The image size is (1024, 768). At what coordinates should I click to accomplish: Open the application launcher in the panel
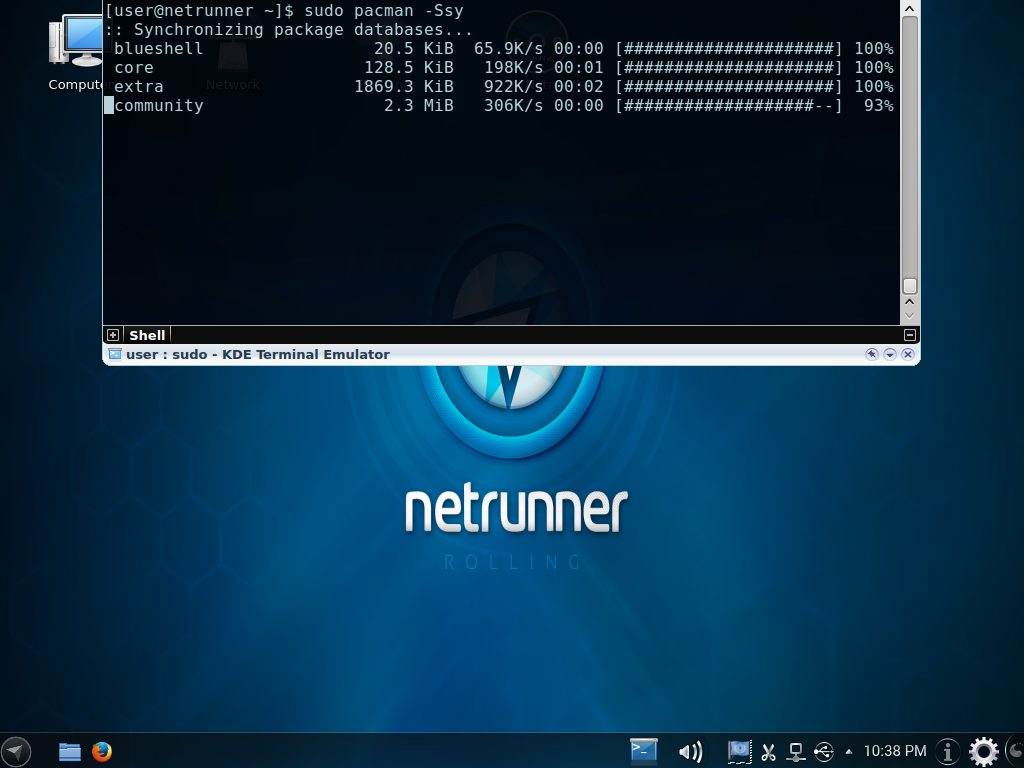coord(16,751)
